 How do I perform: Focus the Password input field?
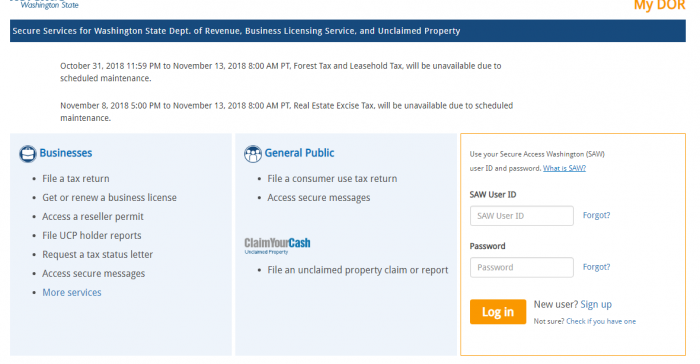pyautogui.click(x=521, y=267)
